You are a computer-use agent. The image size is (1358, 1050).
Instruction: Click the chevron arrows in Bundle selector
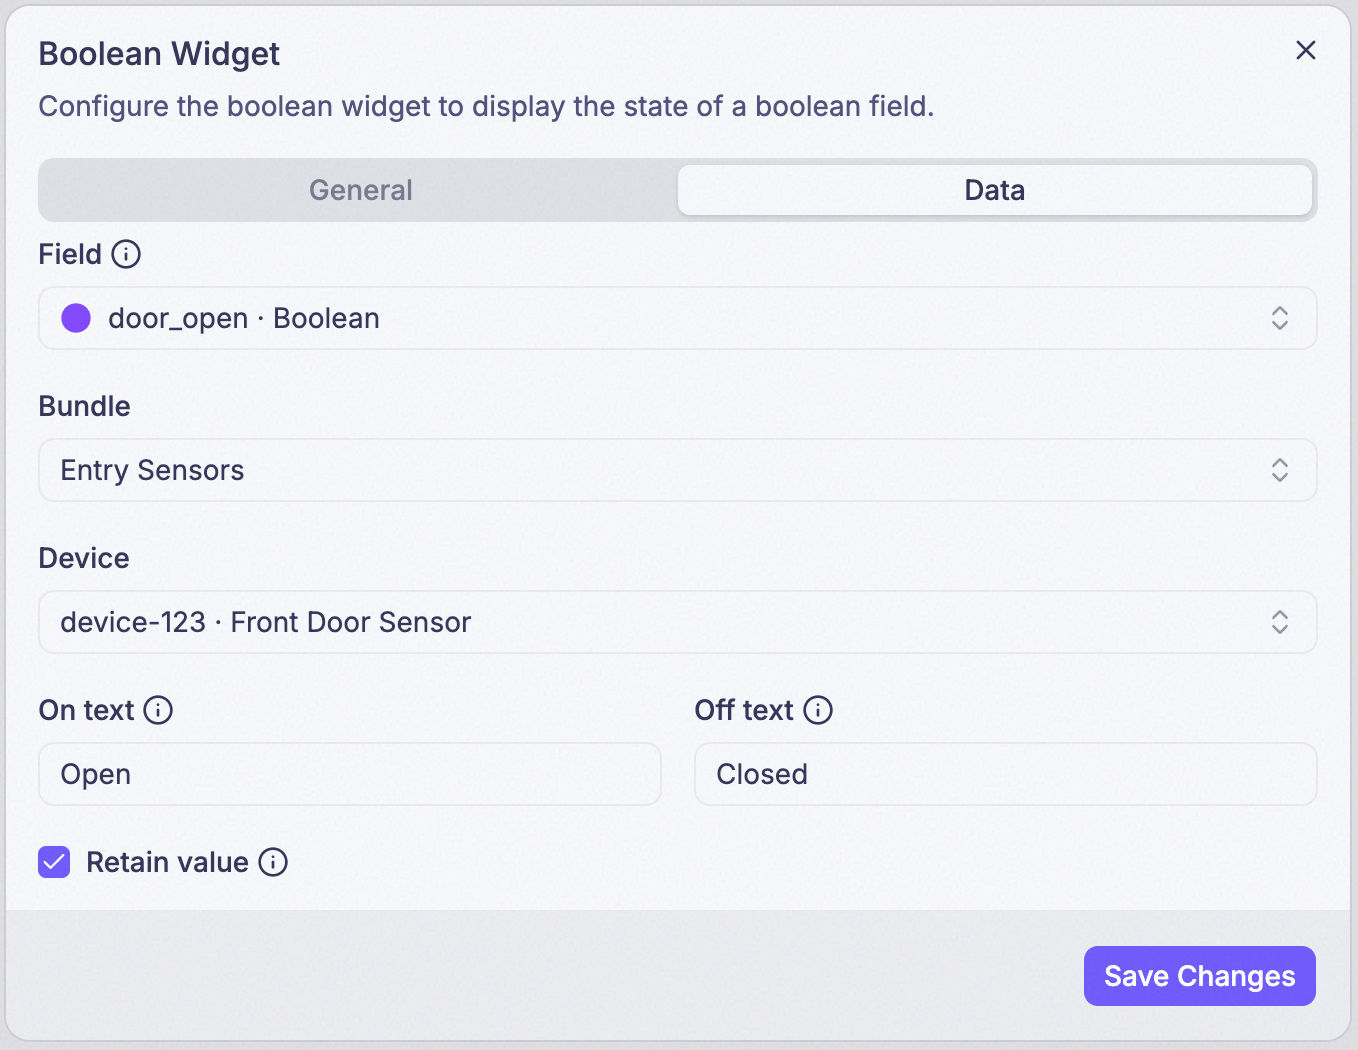(1280, 470)
